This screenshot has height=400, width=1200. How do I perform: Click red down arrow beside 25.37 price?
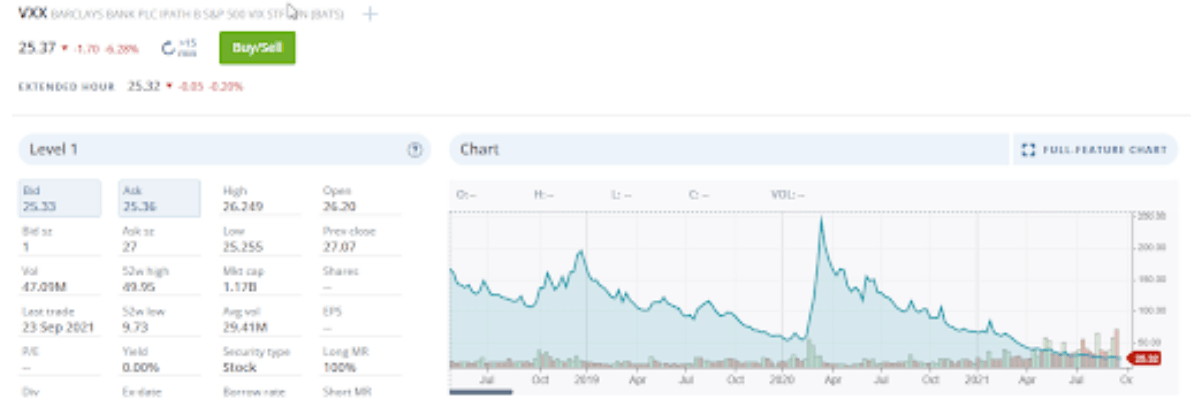pyautogui.click(x=65, y=48)
